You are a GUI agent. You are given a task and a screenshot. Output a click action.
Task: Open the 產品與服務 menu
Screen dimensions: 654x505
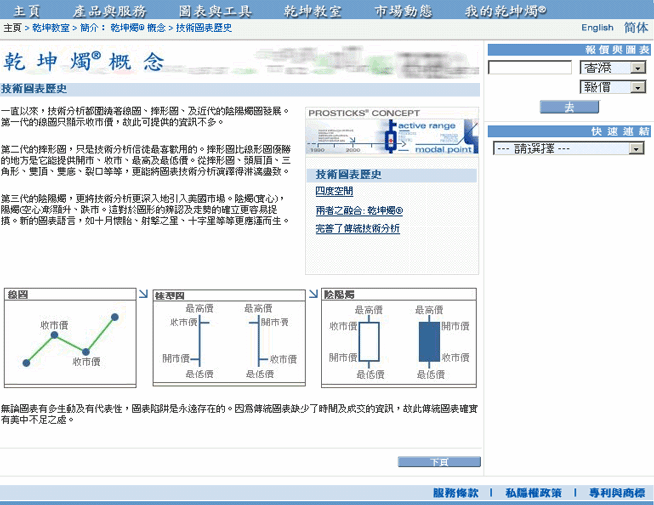[110, 10]
